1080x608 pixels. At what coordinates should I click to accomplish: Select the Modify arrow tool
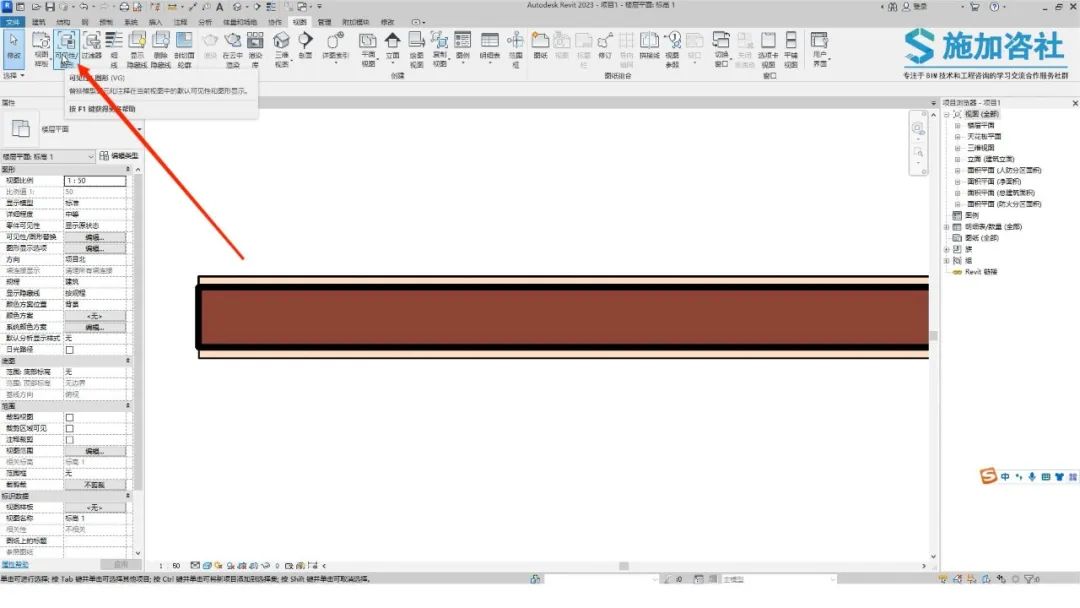tap(13, 46)
